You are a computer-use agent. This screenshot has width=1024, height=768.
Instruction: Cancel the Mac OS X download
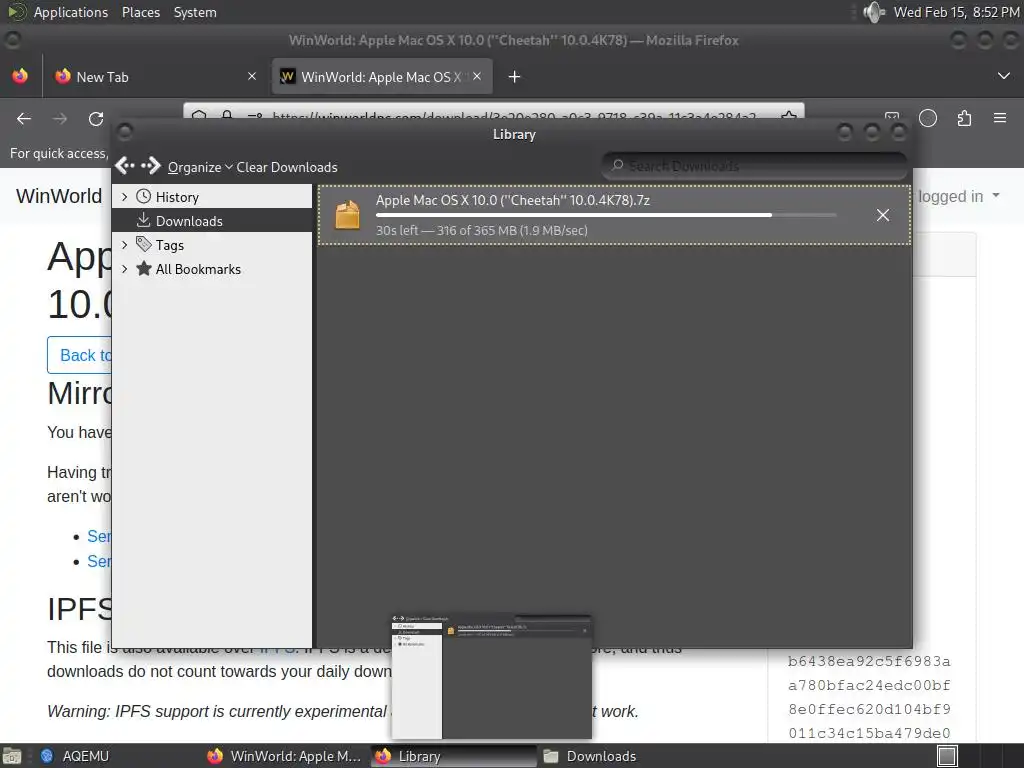(x=882, y=215)
